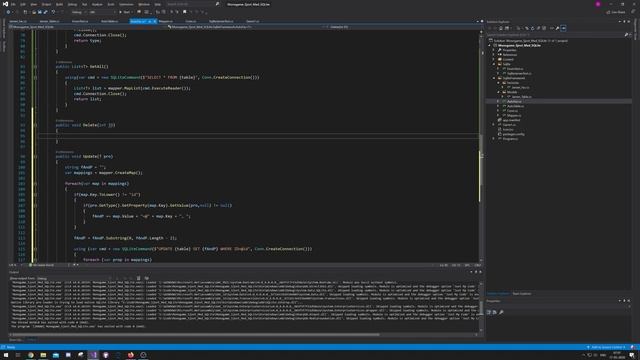Click the search magnifier icon in title bar
The width and height of the screenshot is (640, 360).
[217, 4]
